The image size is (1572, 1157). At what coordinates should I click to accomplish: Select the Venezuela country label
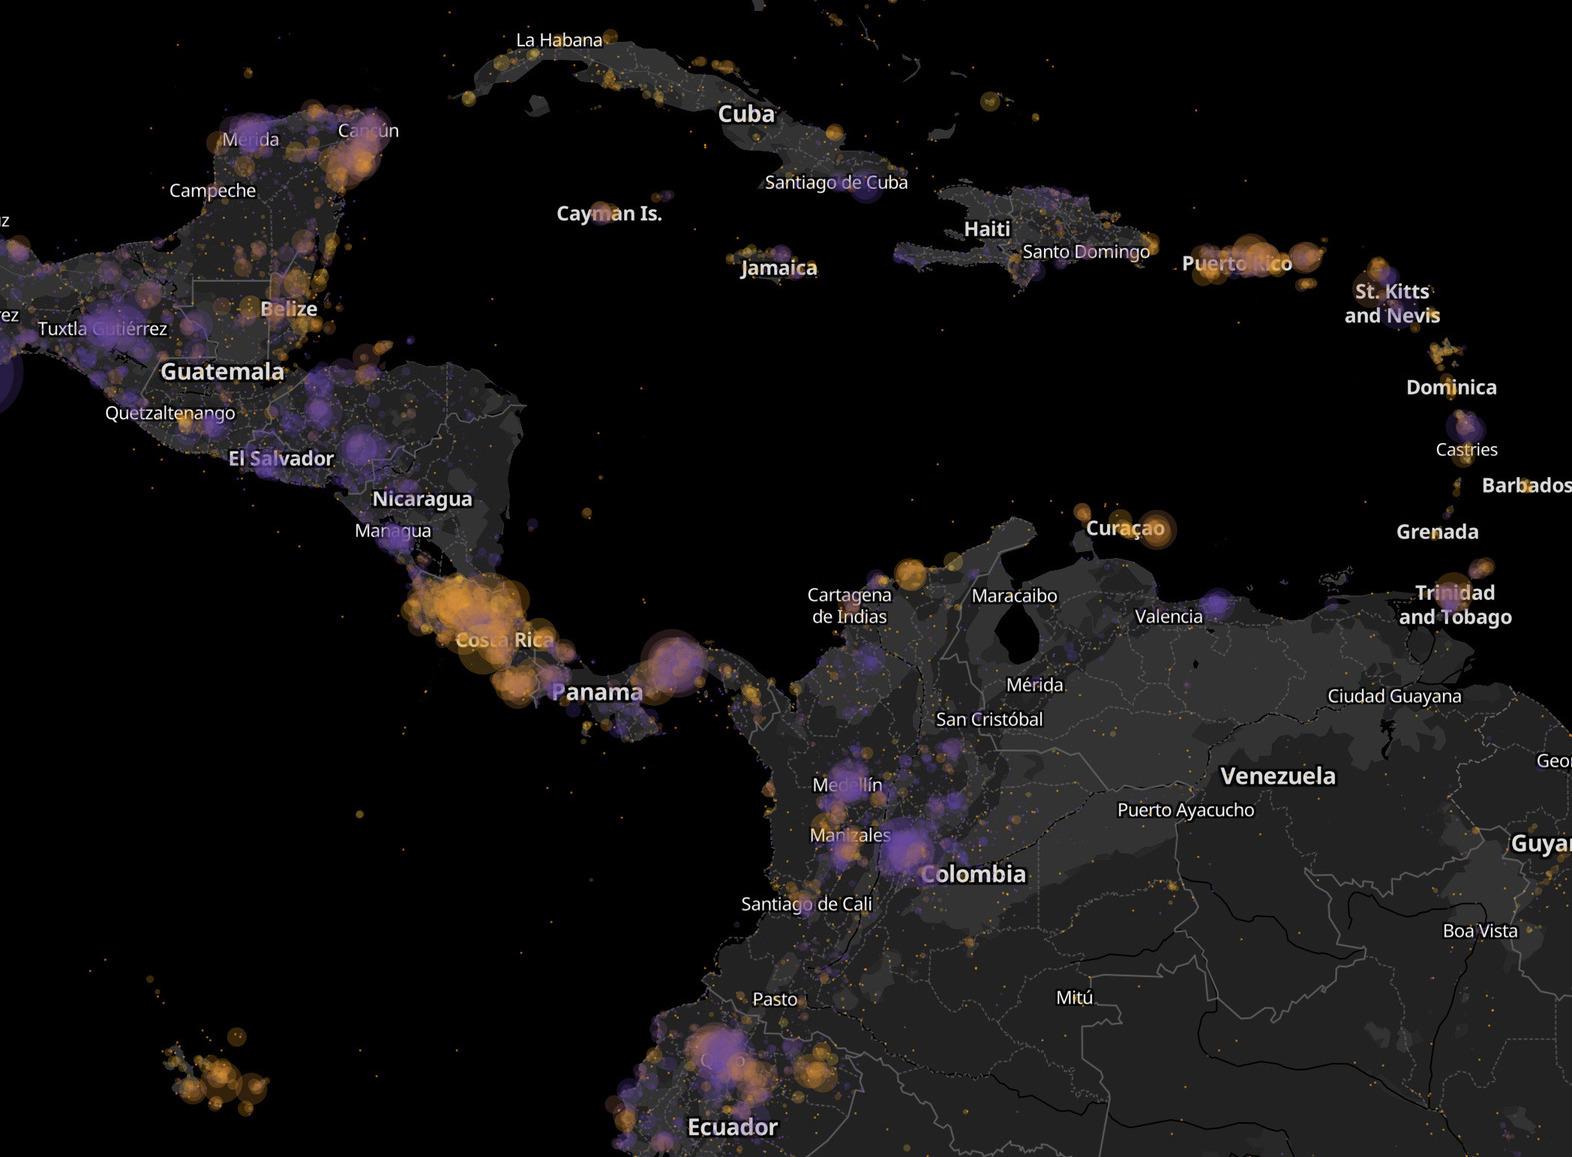point(1278,776)
